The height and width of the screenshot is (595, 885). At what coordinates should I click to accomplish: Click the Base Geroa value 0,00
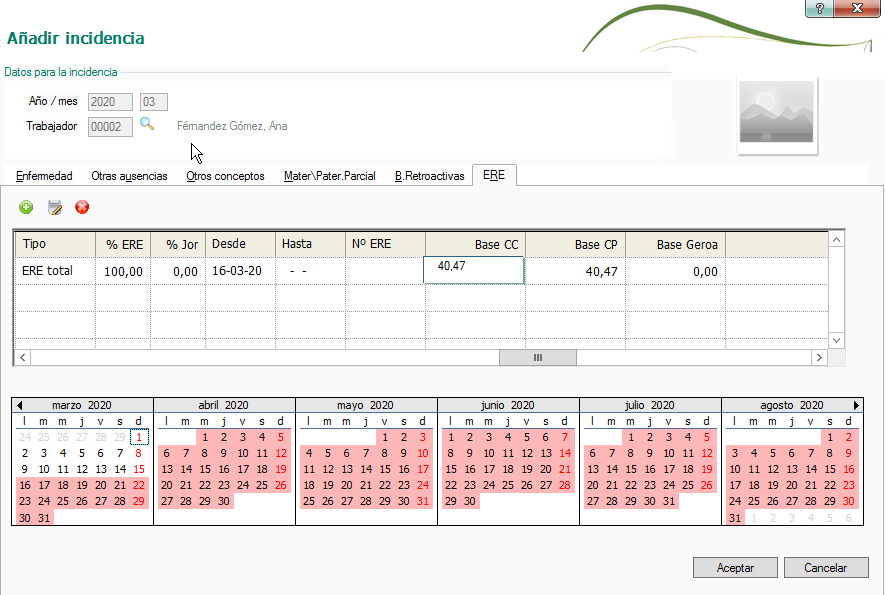pos(675,272)
